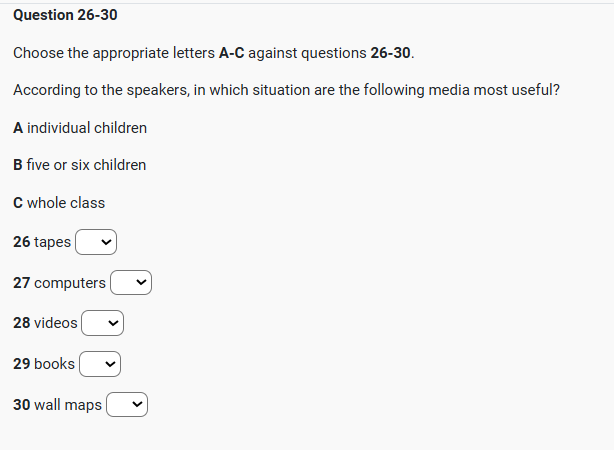The image size is (614, 450).
Task: Click the '30 wall maps' label text
Action: coord(57,405)
